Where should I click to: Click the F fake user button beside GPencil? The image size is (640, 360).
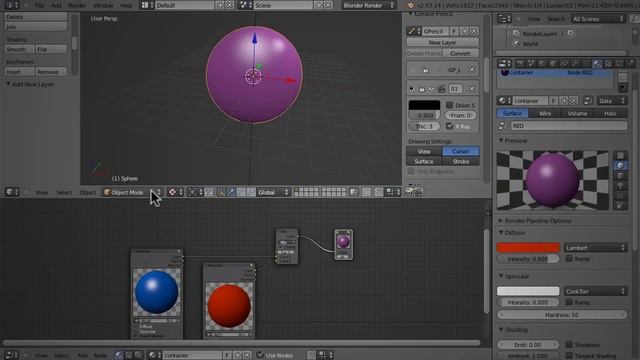(454, 31)
